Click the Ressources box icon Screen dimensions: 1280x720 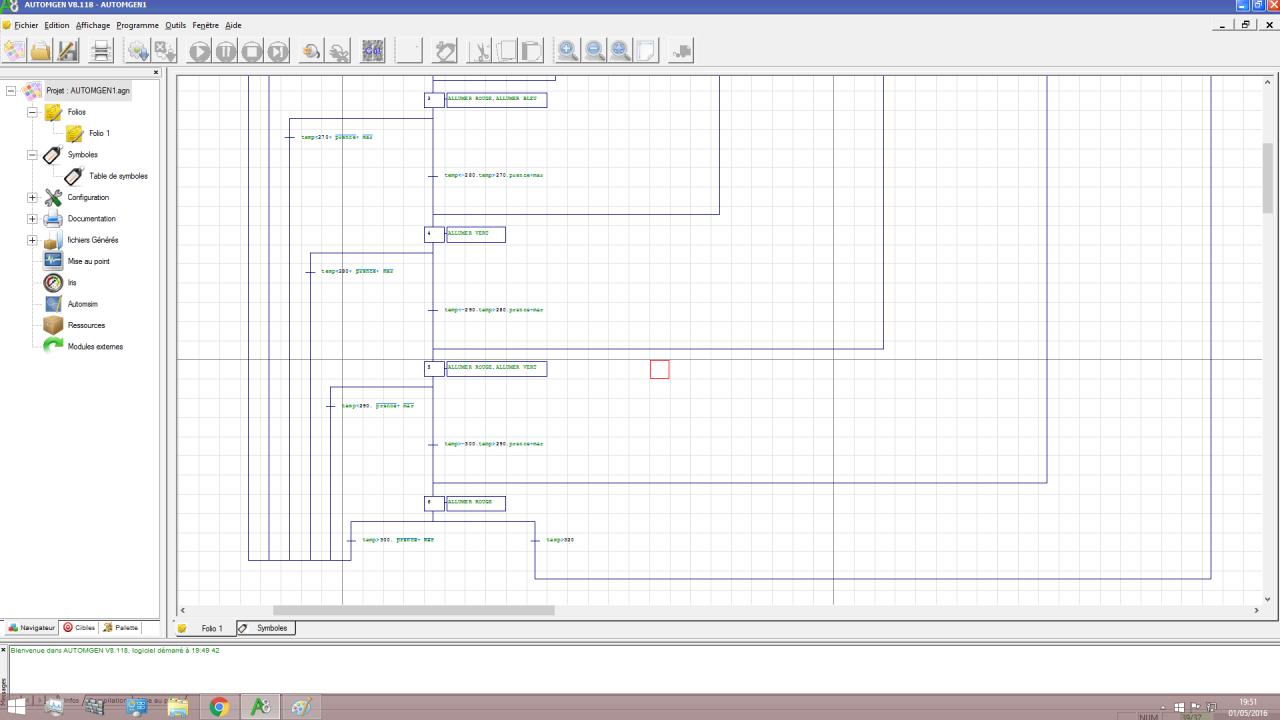tap(53, 325)
